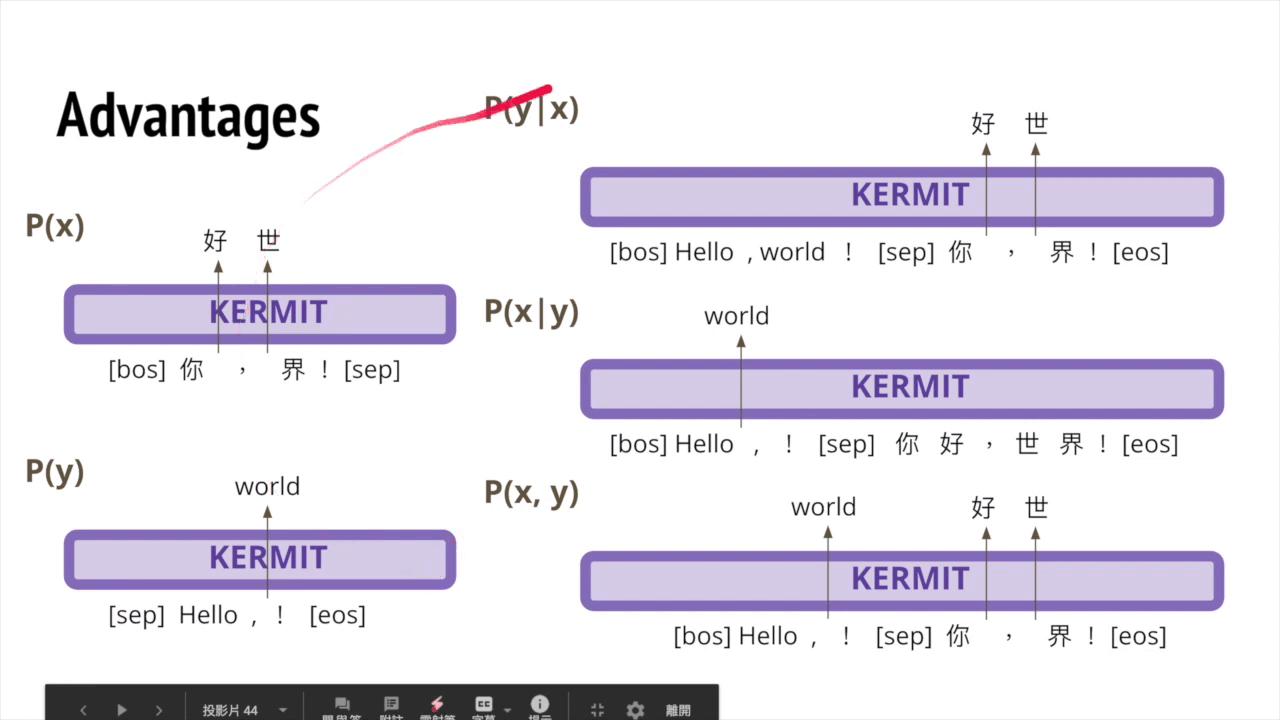The width and height of the screenshot is (1280, 720).
Task: Open the tips info icon
Action: click(540, 708)
